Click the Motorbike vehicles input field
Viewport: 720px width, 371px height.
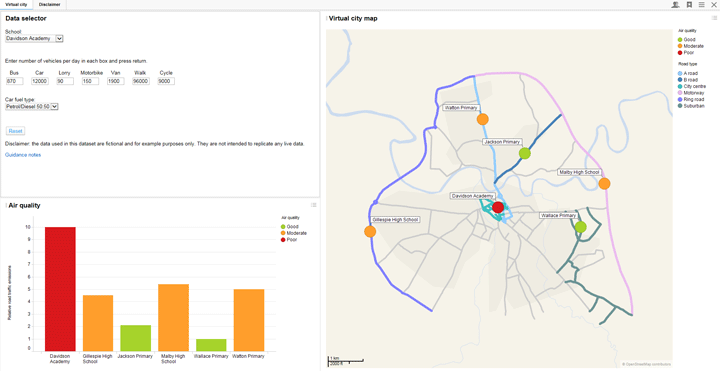click(90, 81)
